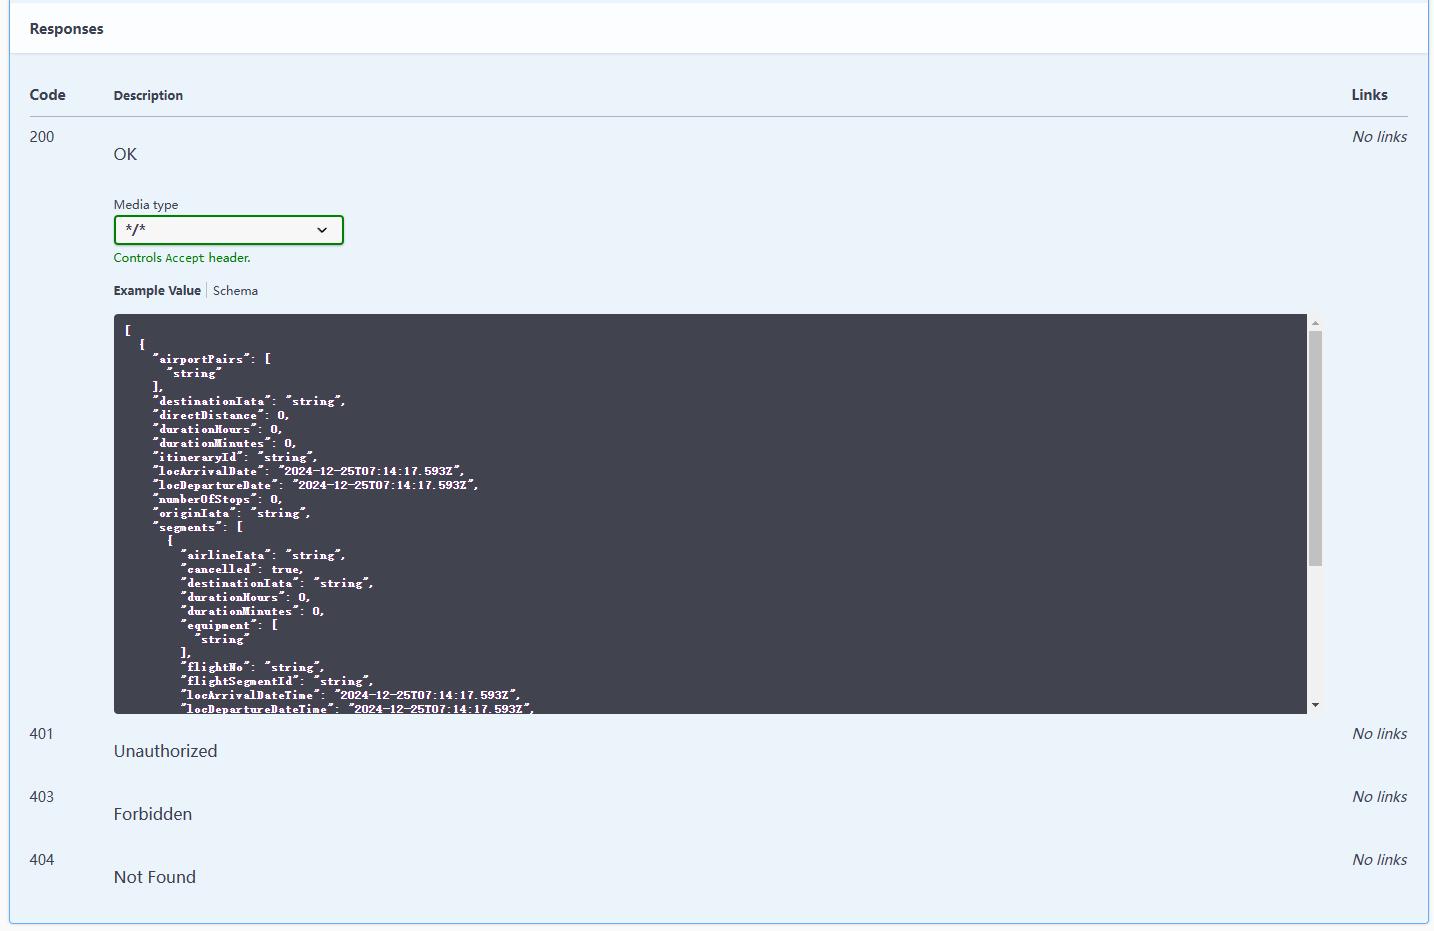Image resolution: width=1434 pixels, height=931 pixels.
Task: Click "No links" in the 200 row
Action: pos(1379,137)
